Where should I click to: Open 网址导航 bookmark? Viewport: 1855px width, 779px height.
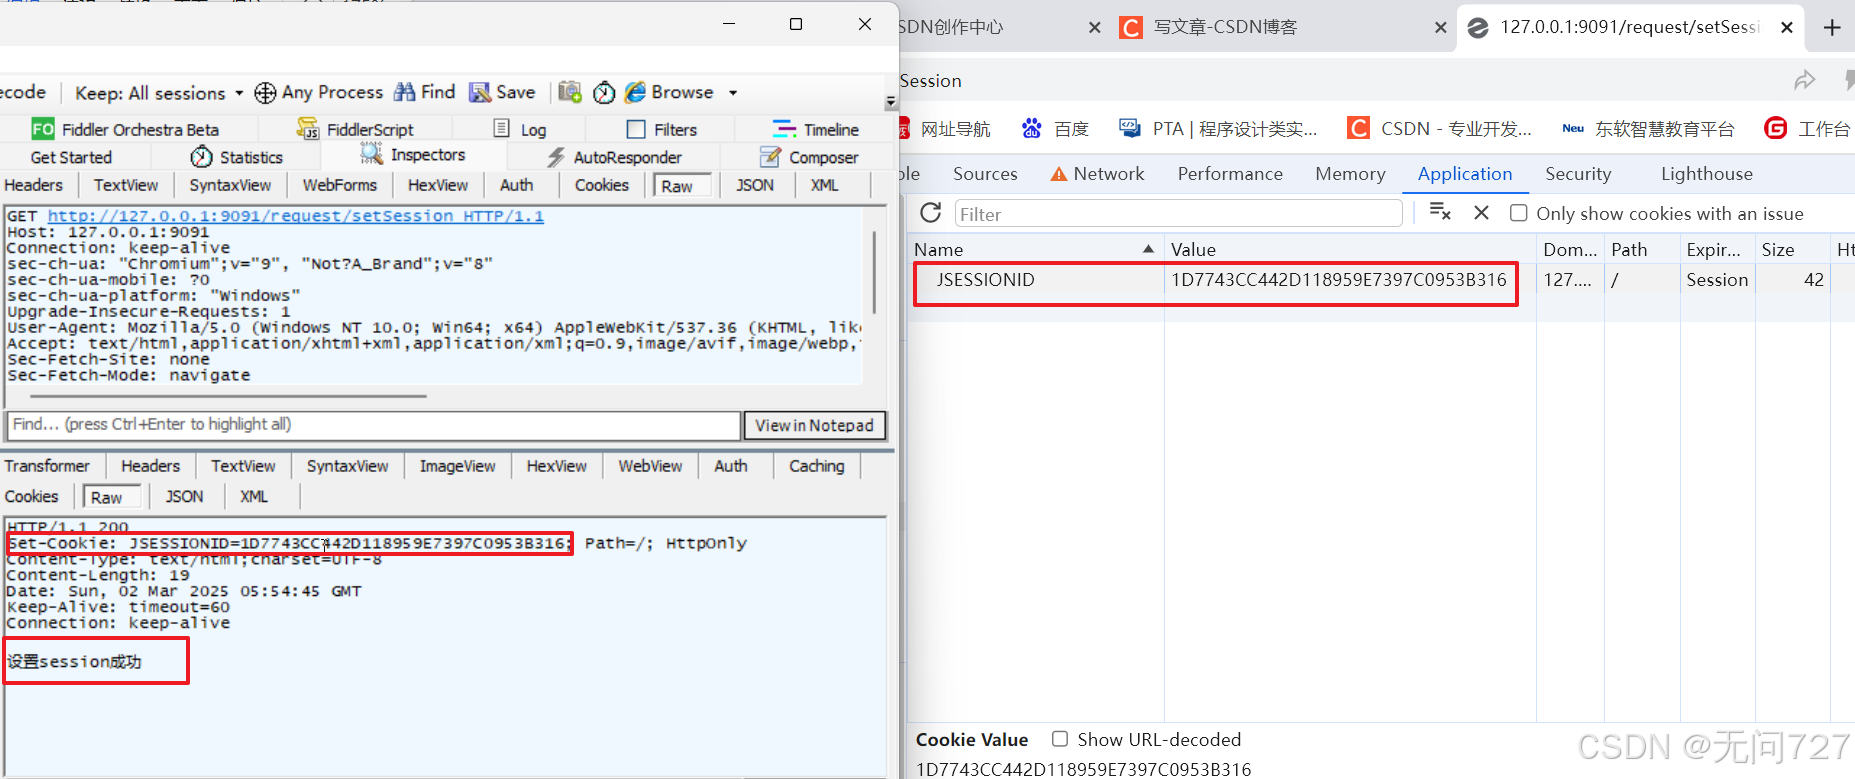(945, 129)
